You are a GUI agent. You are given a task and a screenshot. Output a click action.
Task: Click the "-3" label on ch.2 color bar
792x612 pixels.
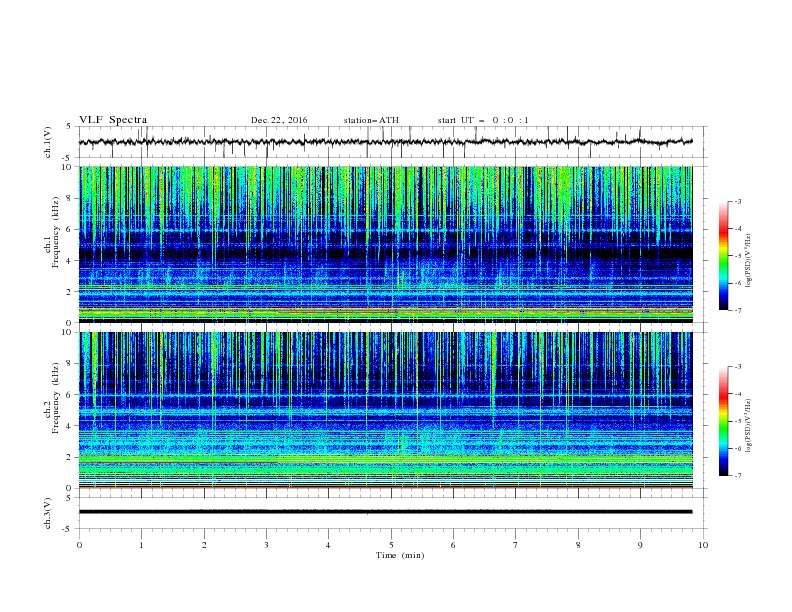(737, 367)
